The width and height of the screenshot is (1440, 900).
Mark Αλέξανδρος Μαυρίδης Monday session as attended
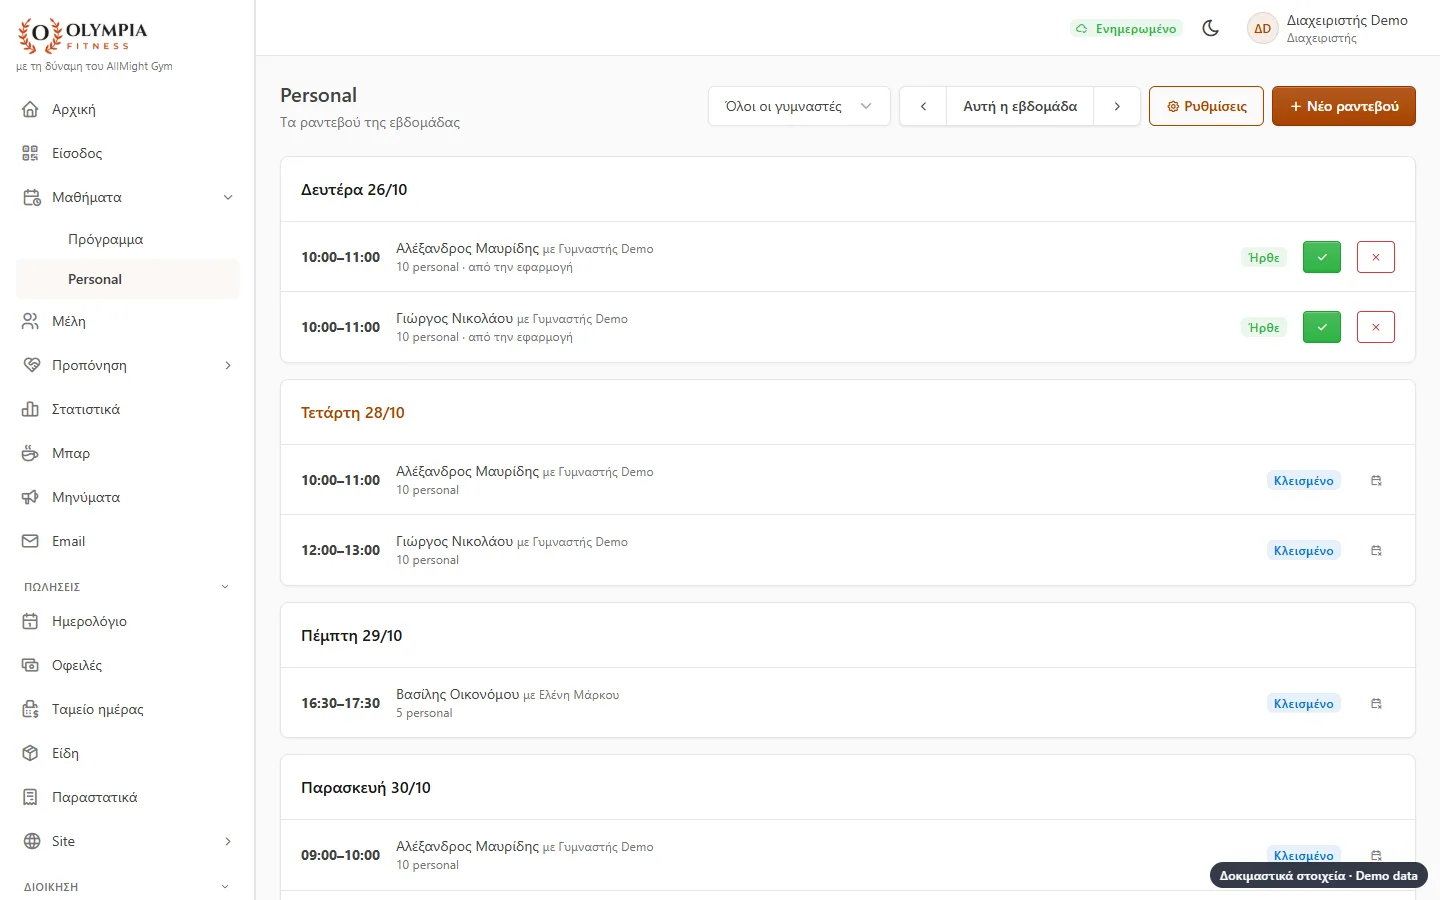[x=1322, y=257]
